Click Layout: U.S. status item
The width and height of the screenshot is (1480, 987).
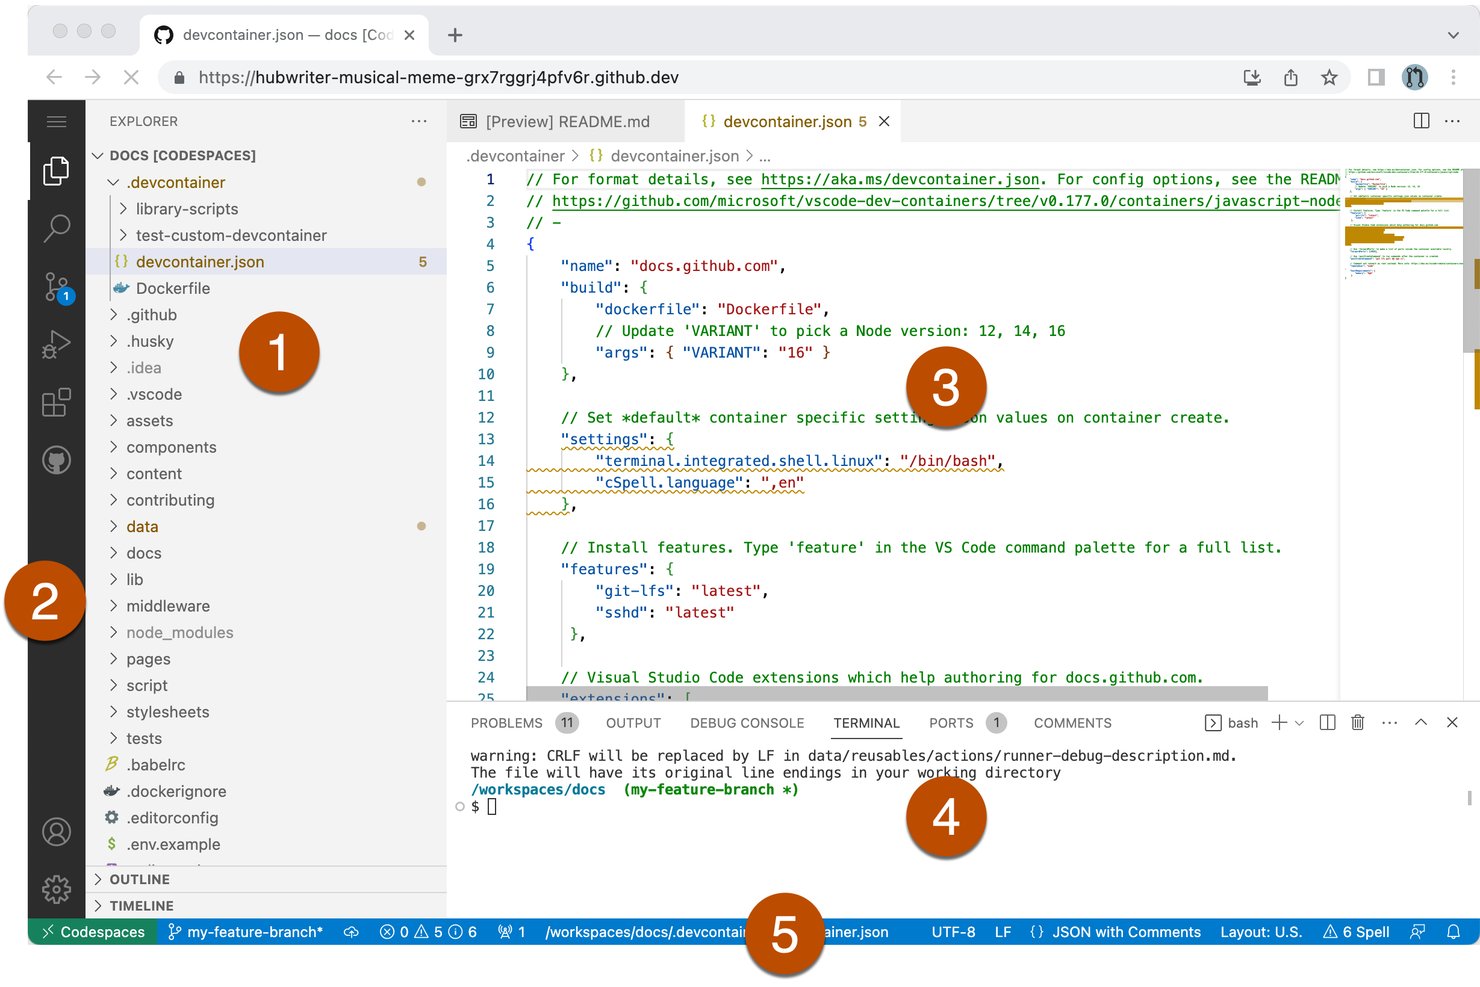1261,932
